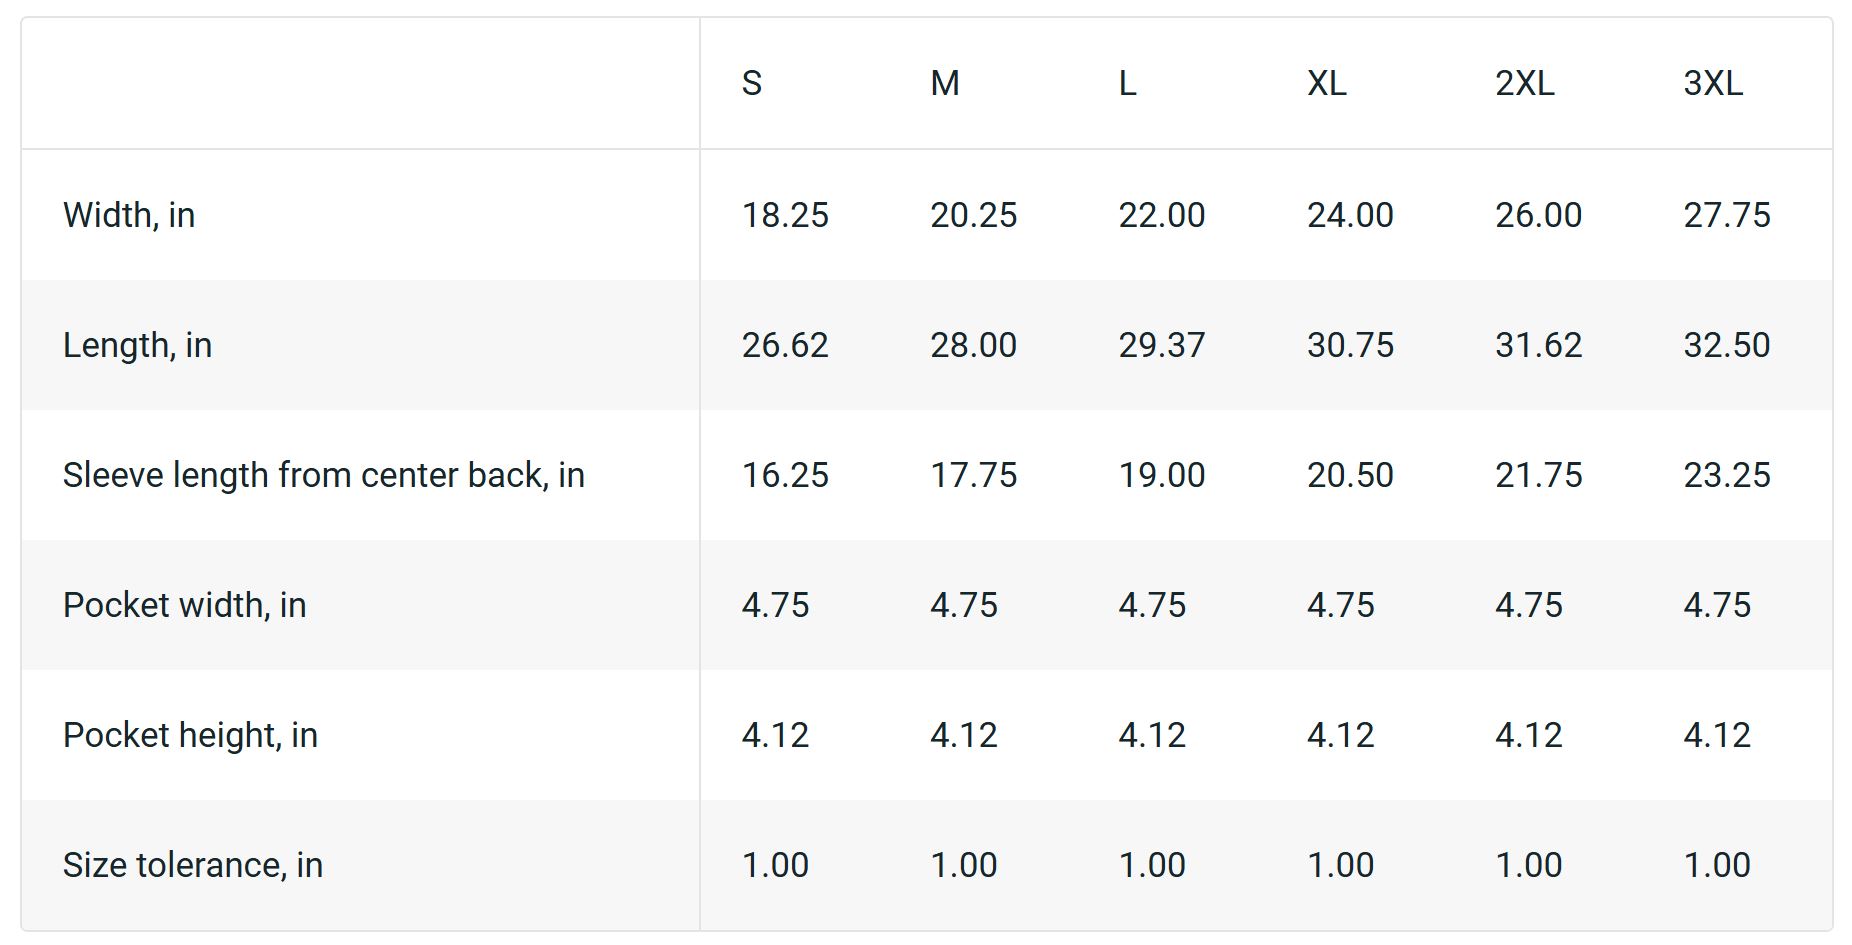This screenshot has height=945, width=1852.
Task: Select the M size column header
Action: click(945, 83)
